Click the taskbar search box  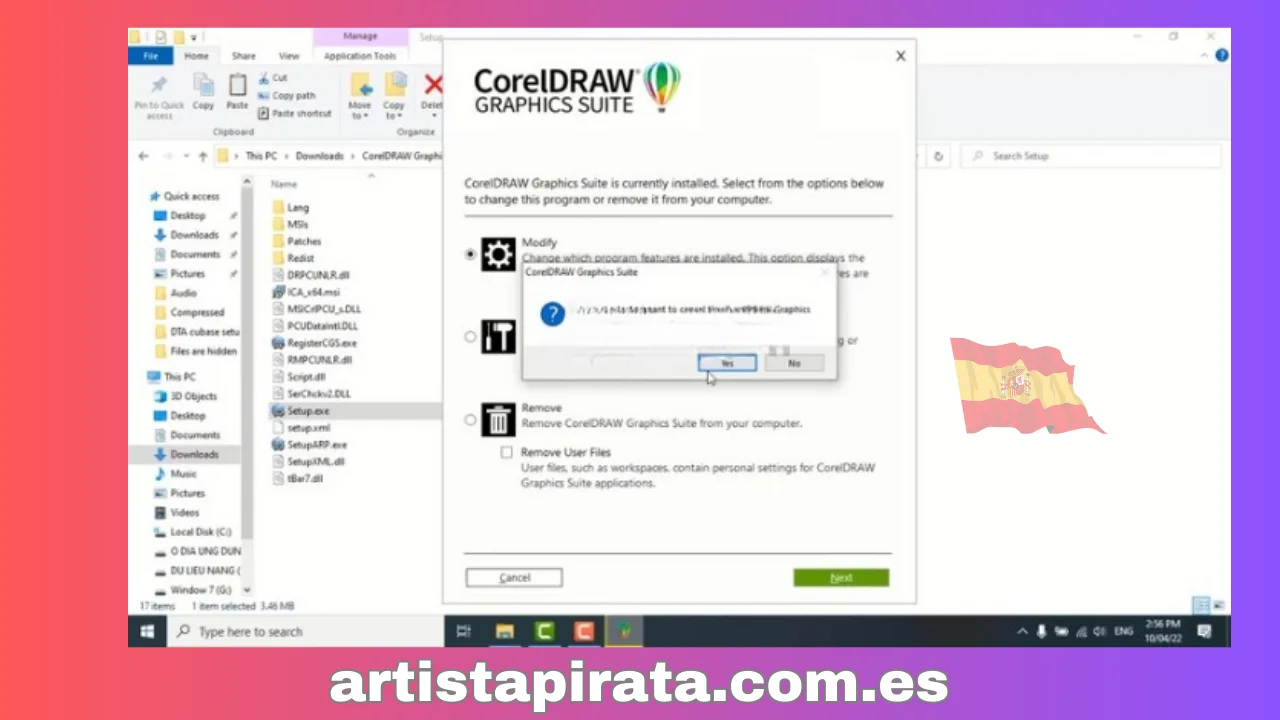click(305, 631)
